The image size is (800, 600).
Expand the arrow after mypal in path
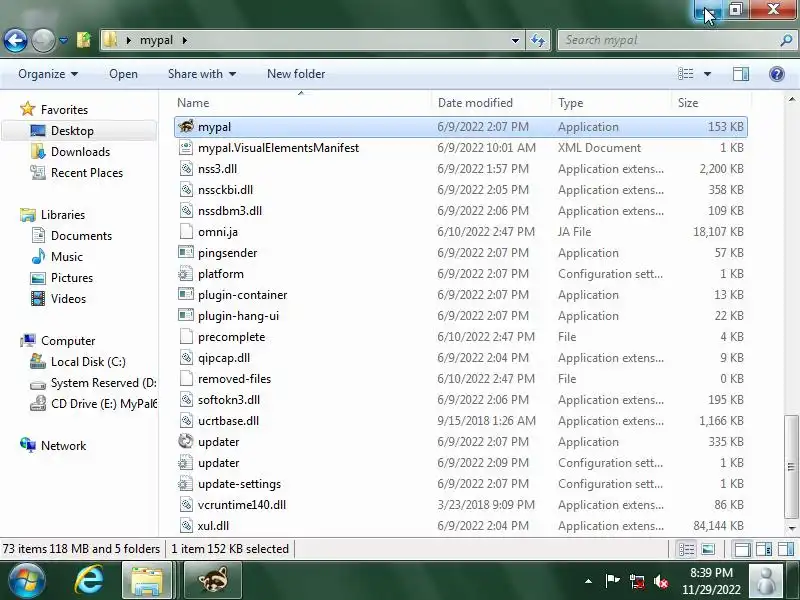click(x=185, y=40)
